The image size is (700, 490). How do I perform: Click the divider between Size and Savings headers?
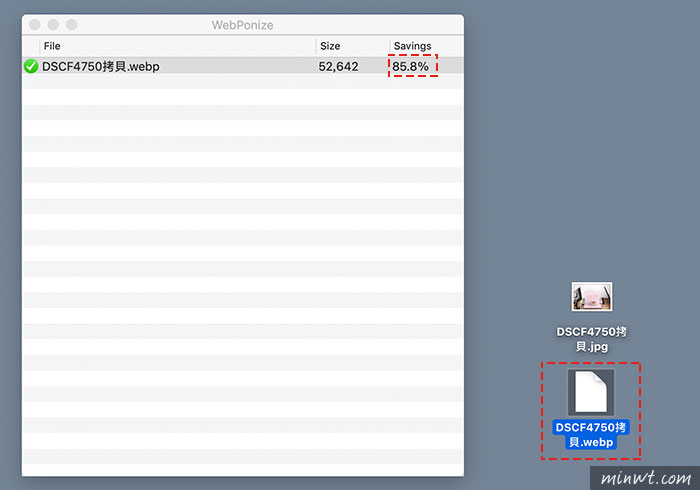389,46
